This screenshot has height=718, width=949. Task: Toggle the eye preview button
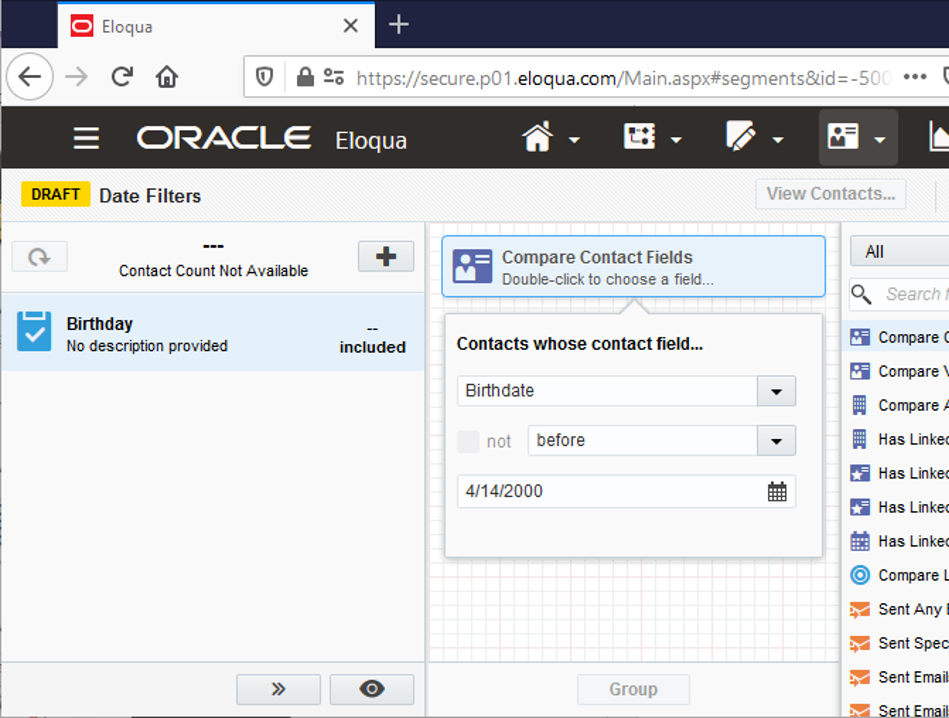point(371,689)
